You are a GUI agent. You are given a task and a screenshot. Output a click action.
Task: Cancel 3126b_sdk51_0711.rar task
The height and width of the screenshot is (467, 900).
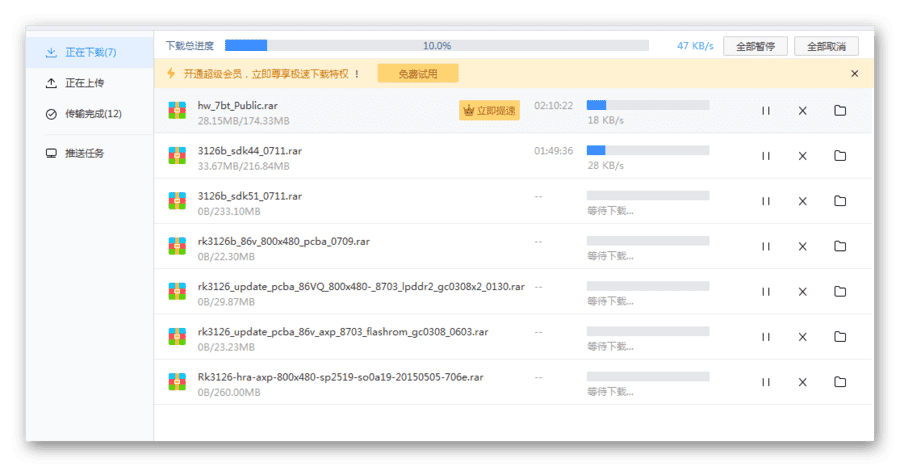[802, 201]
